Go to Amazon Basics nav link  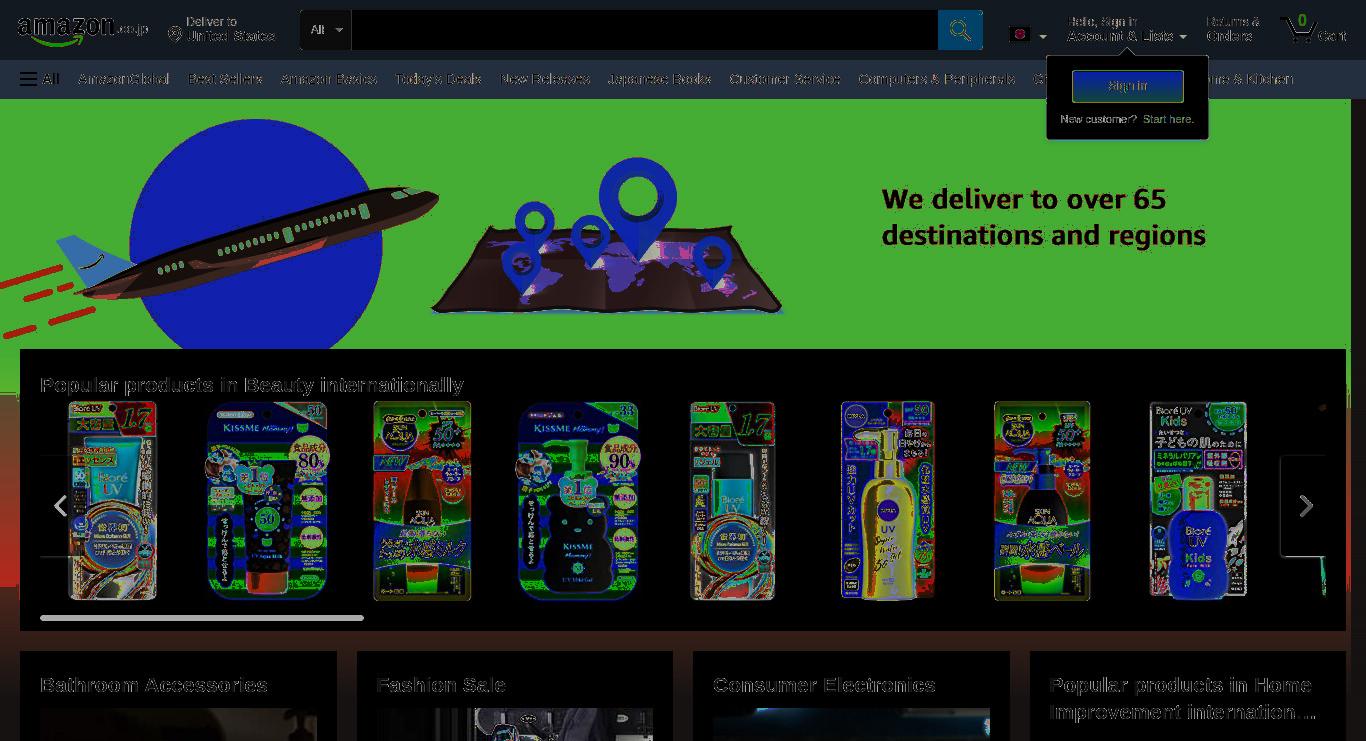tap(329, 79)
